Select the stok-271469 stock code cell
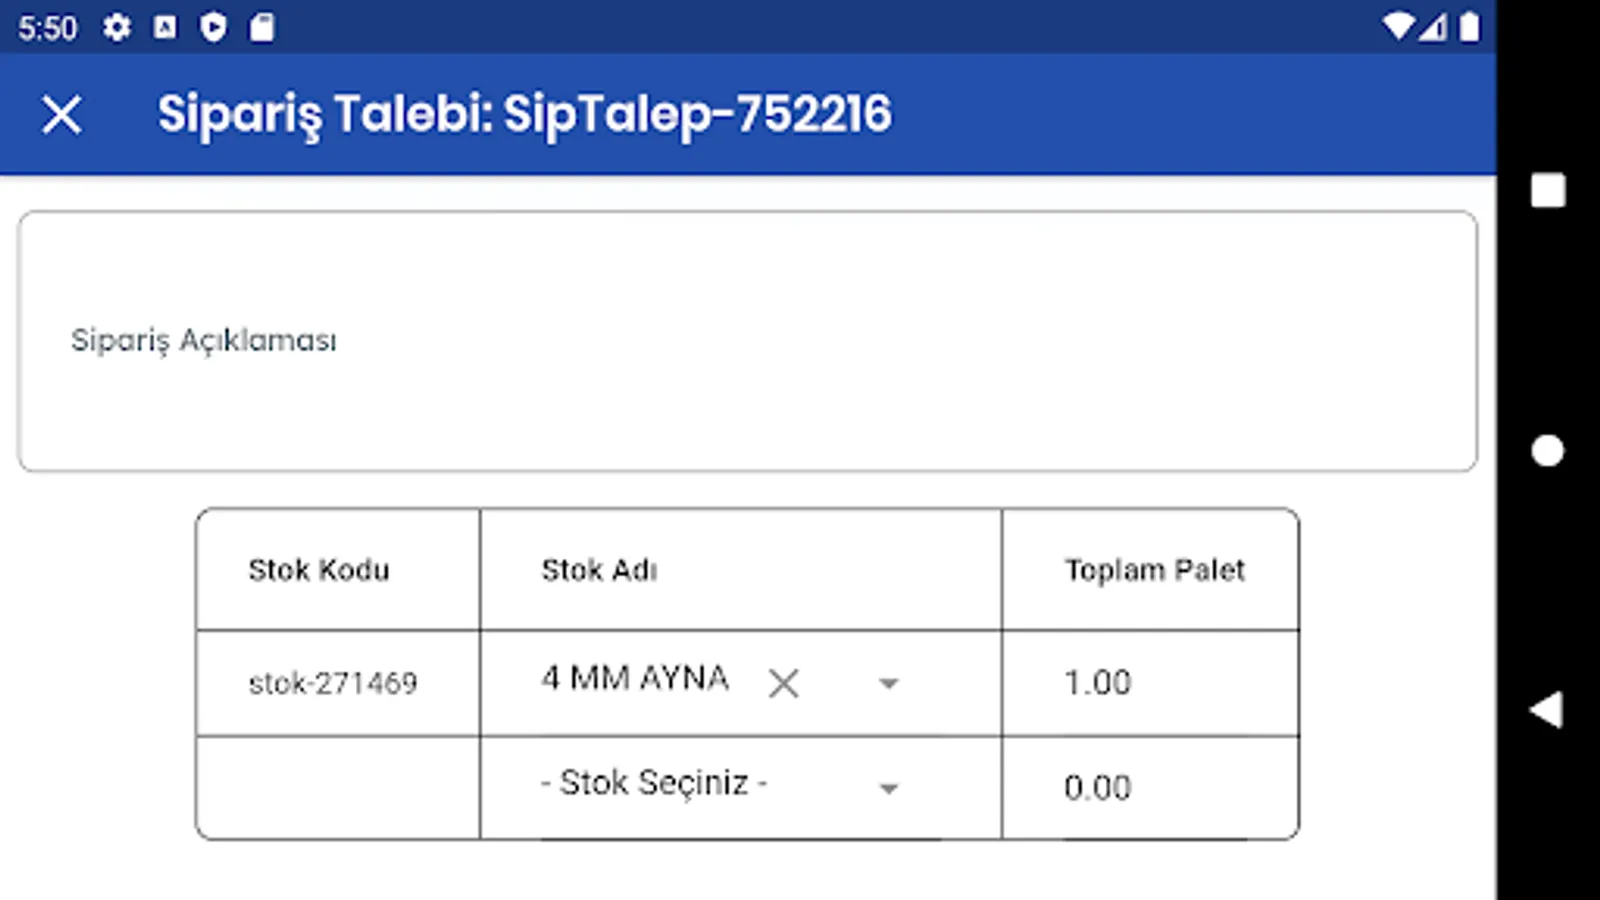1600x900 pixels. click(x=333, y=683)
